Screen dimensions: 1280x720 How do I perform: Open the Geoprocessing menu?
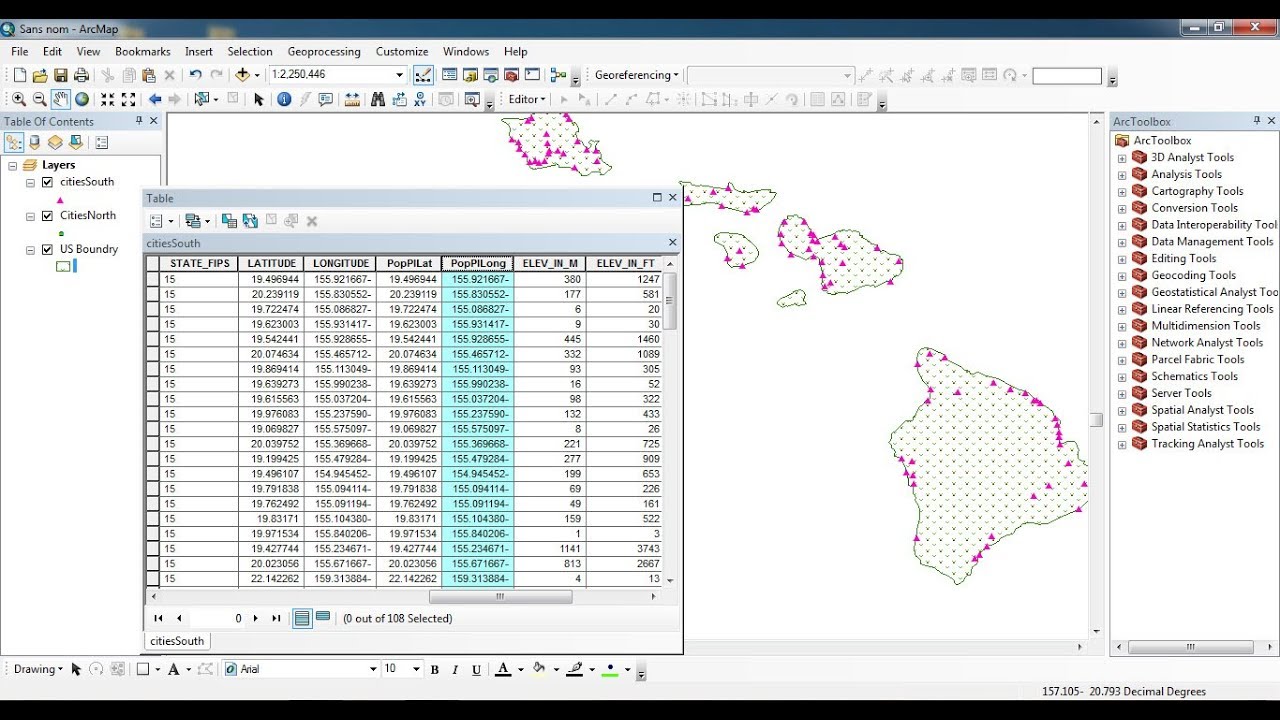(323, 51)
